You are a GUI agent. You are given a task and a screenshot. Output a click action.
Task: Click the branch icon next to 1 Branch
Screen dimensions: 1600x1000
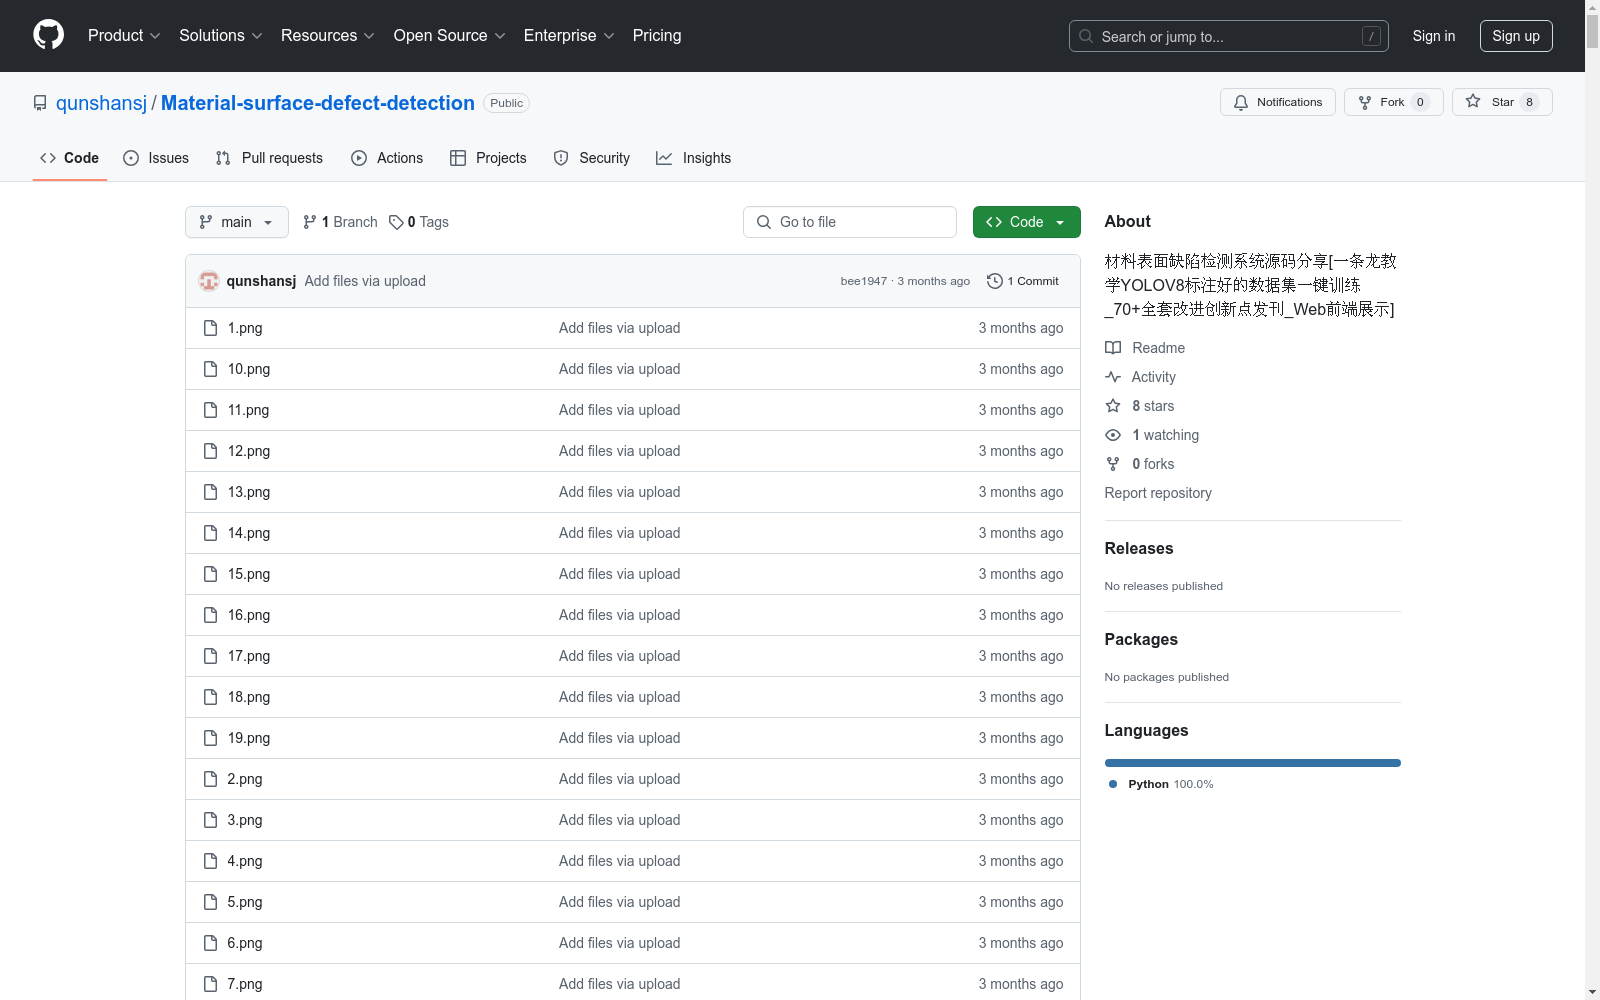[310, 222]
